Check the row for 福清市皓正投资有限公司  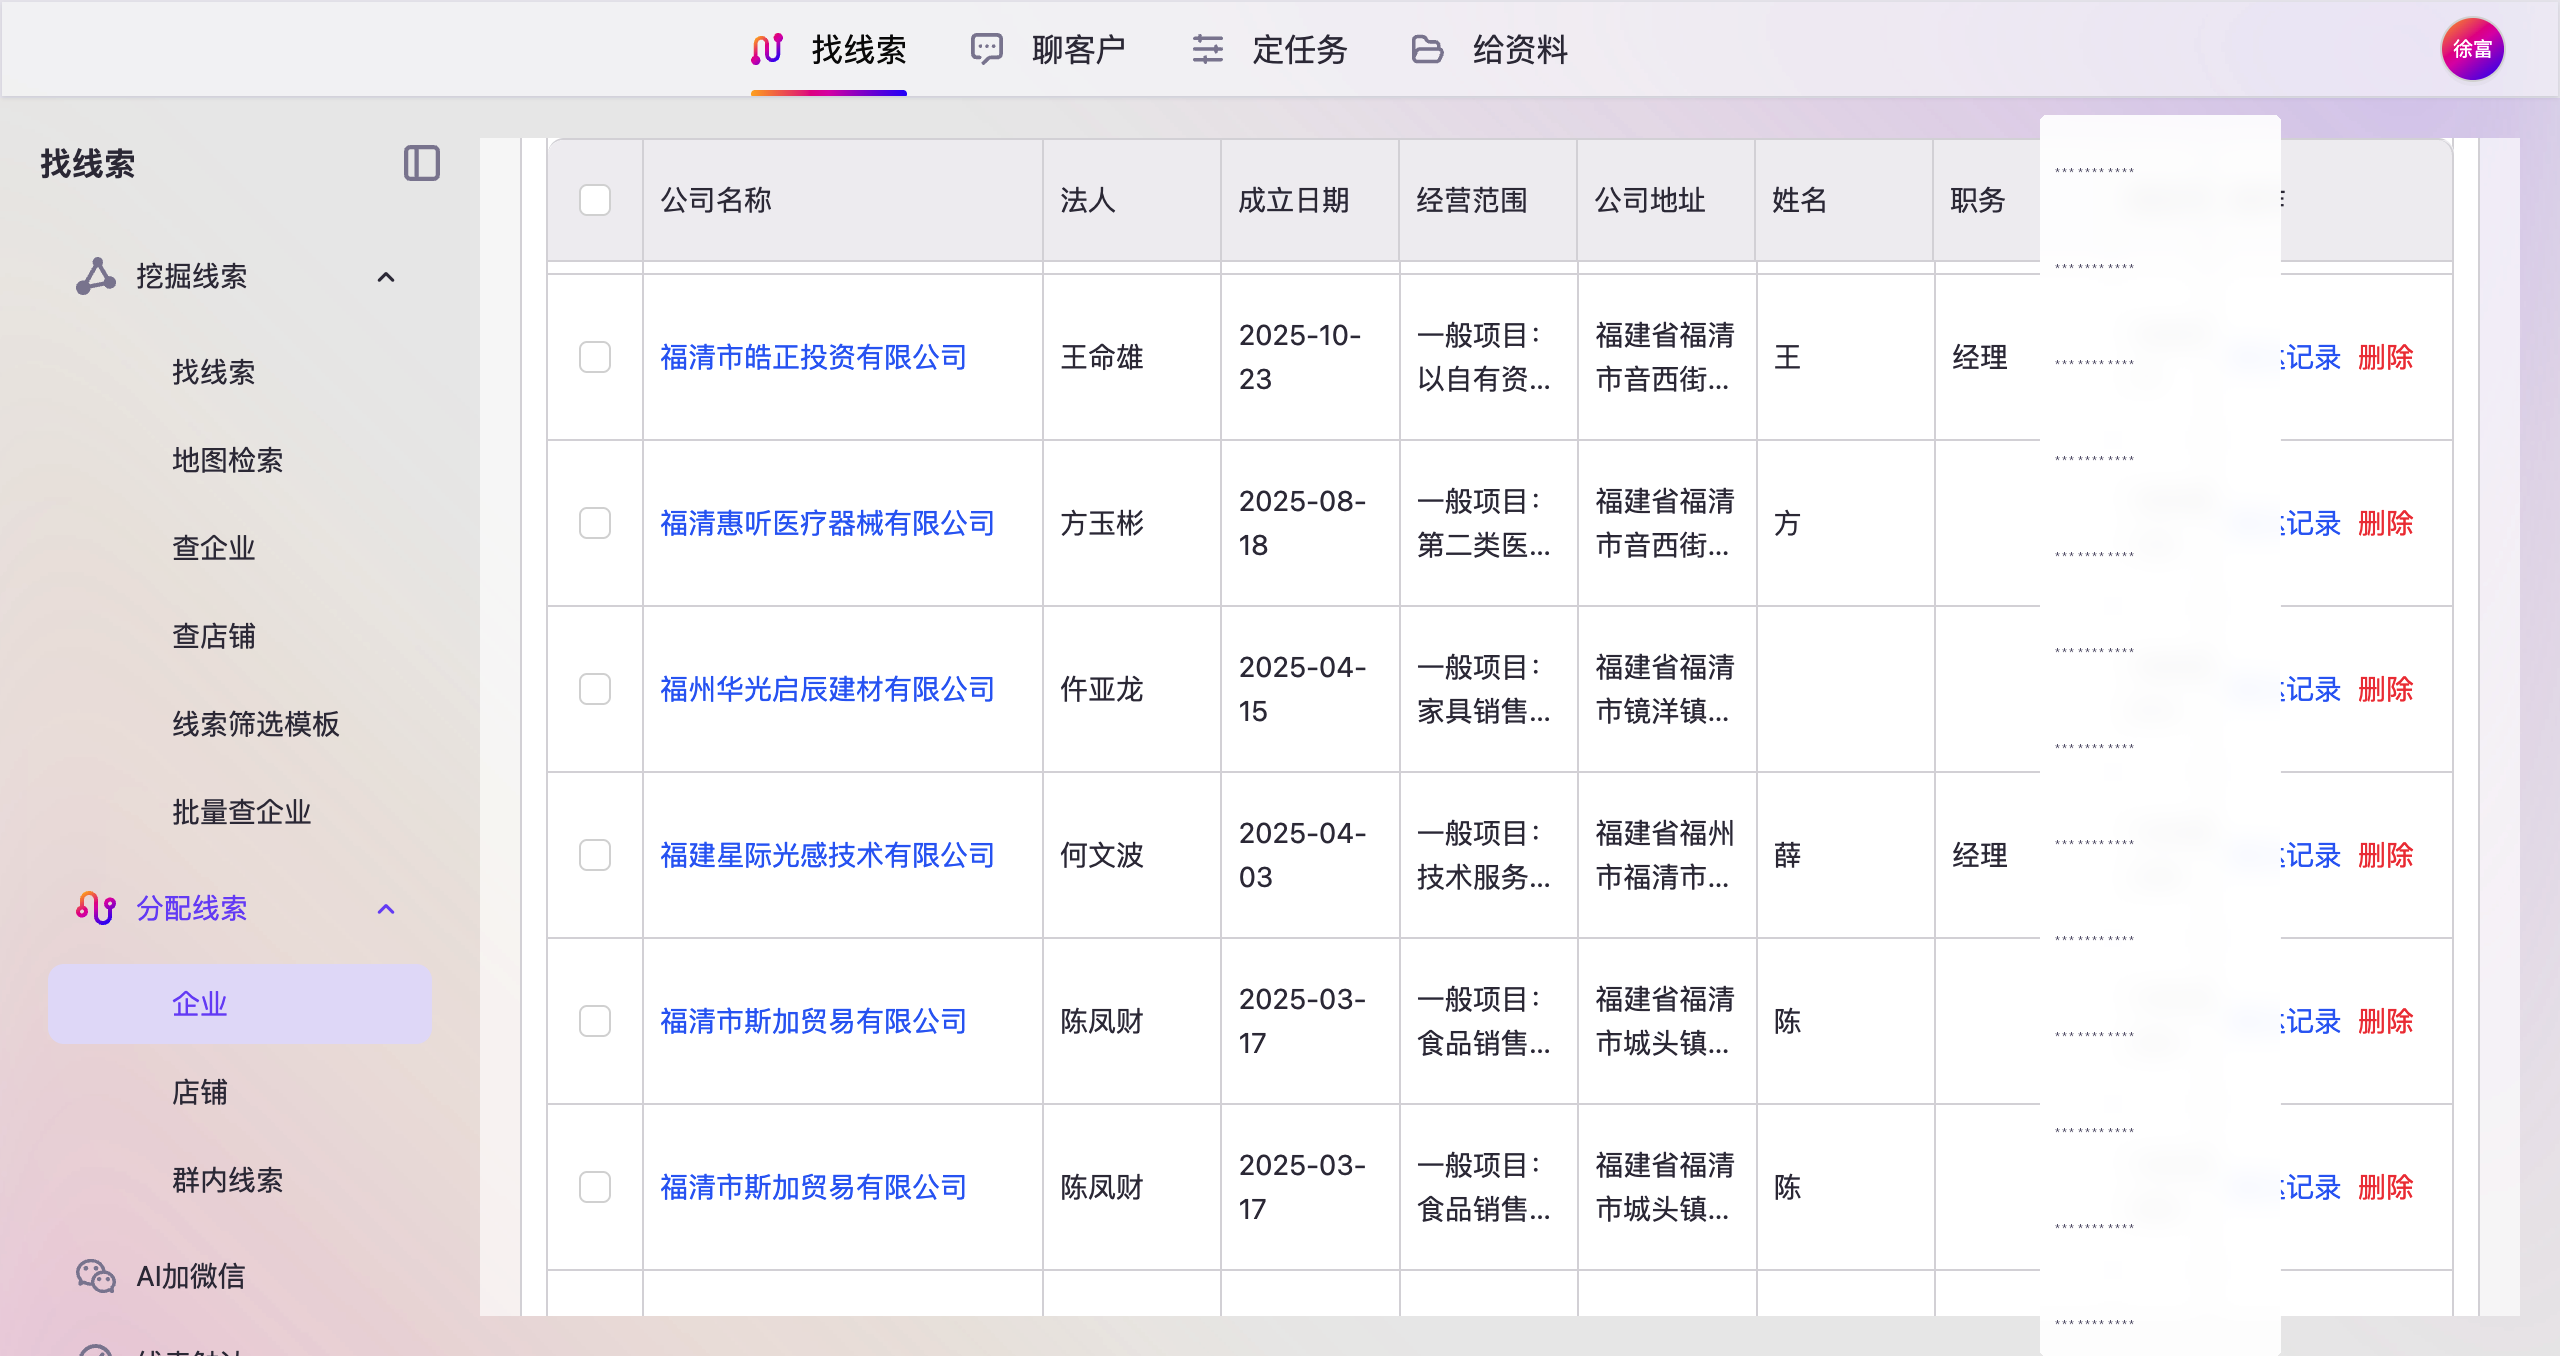(x=595, y=357)
